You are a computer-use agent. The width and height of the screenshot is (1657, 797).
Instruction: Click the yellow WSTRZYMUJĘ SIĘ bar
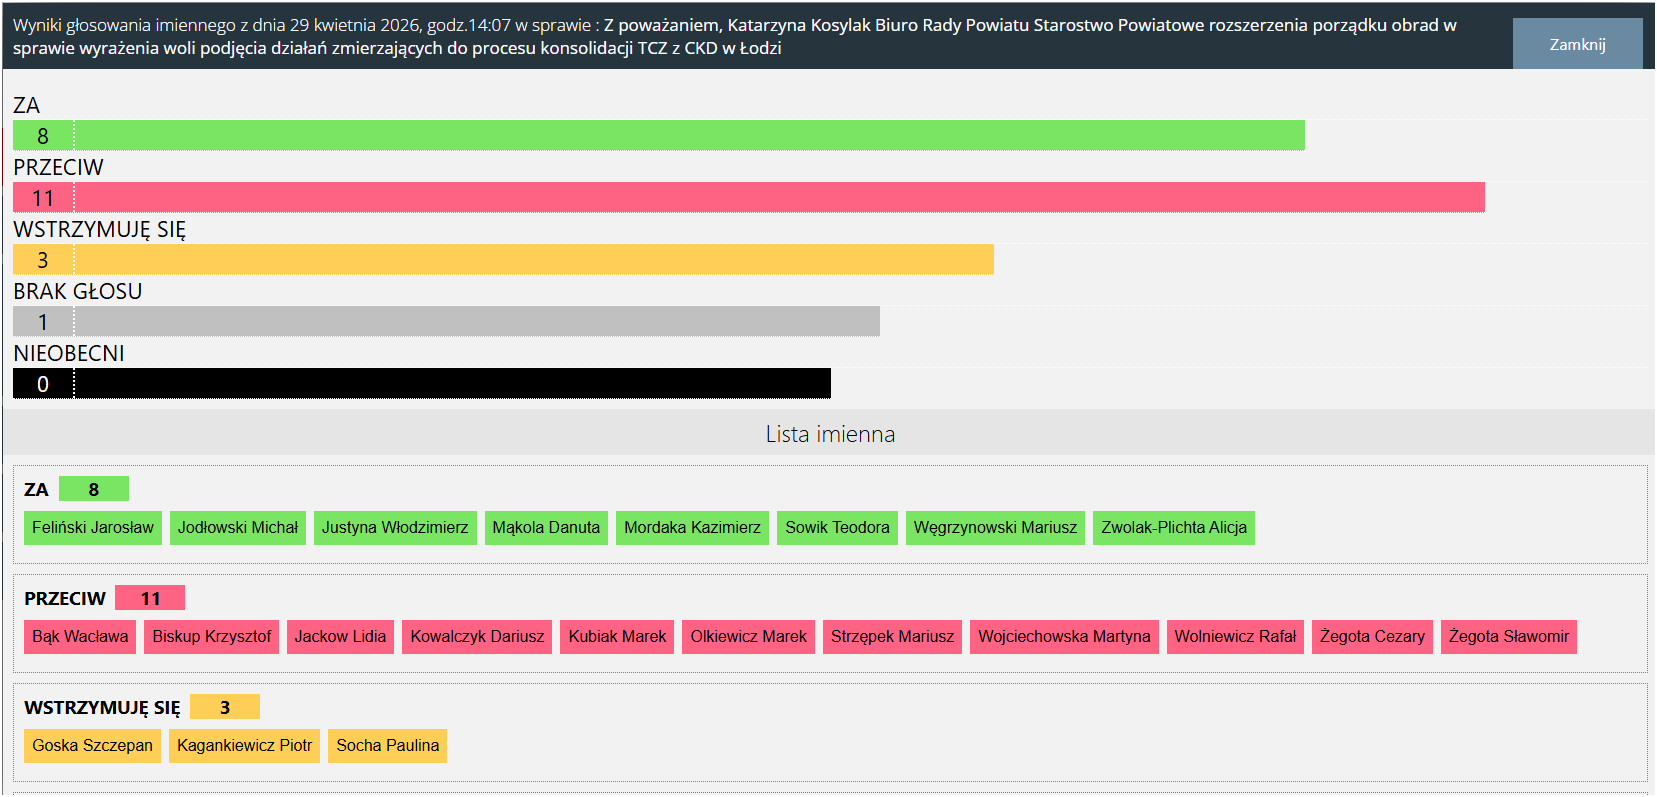click(x=503, y=259)
